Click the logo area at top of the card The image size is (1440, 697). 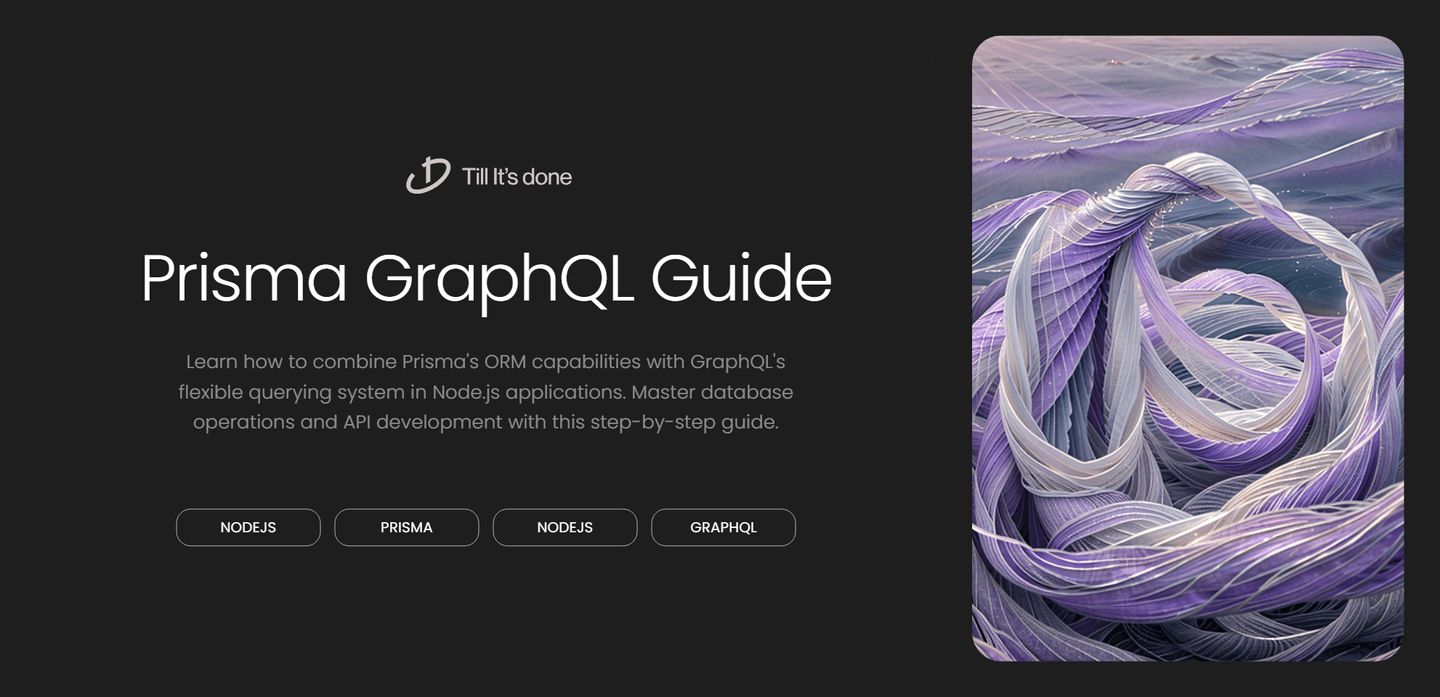488,175
